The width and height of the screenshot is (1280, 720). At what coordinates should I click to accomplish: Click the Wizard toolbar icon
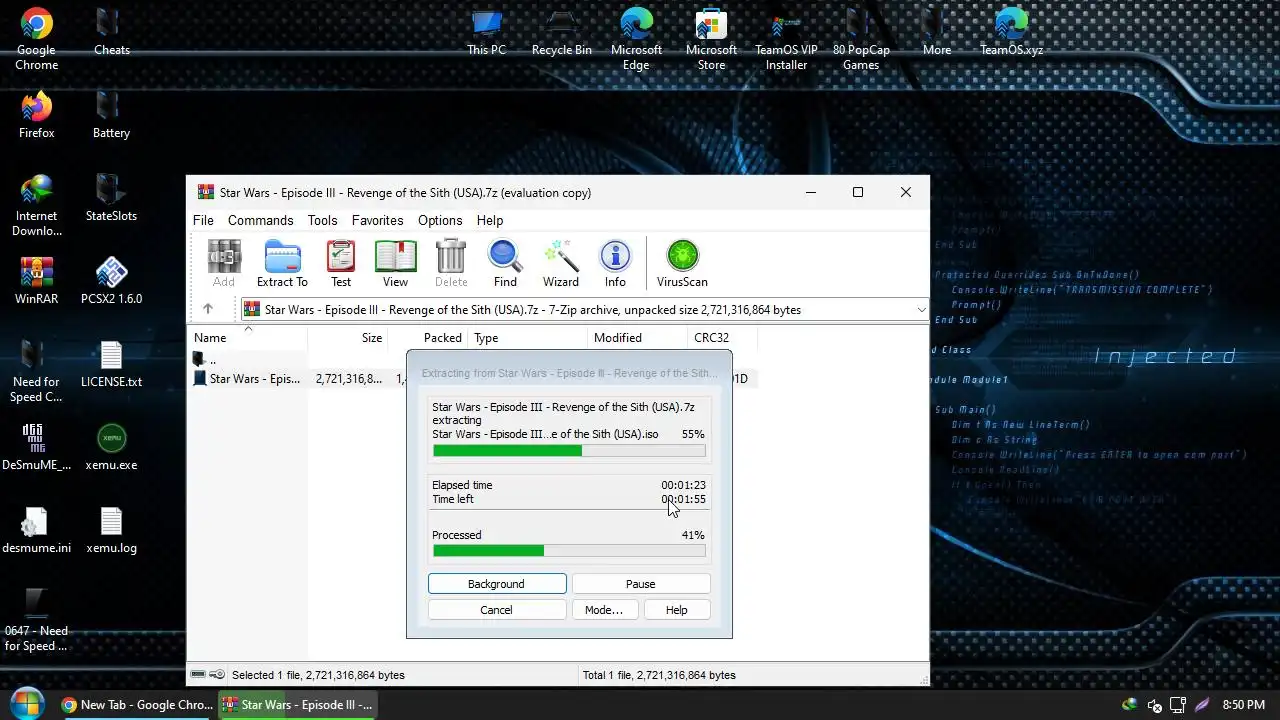[x=561, y=264]
